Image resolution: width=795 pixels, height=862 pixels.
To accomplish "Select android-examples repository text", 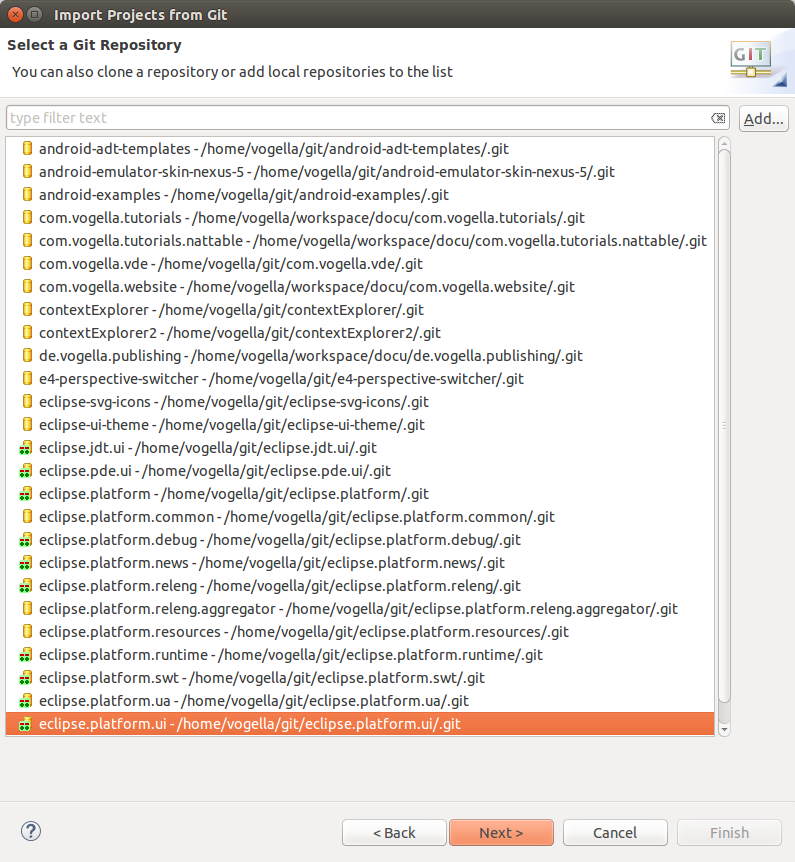I will pos(244,195).
